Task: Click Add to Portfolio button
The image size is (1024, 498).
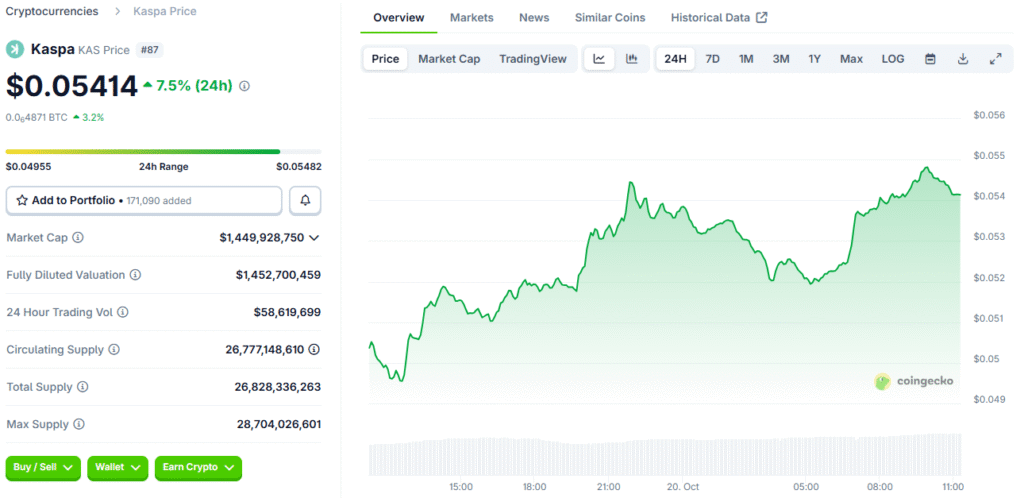Action: pyautogui.click(x=144, y=200)
